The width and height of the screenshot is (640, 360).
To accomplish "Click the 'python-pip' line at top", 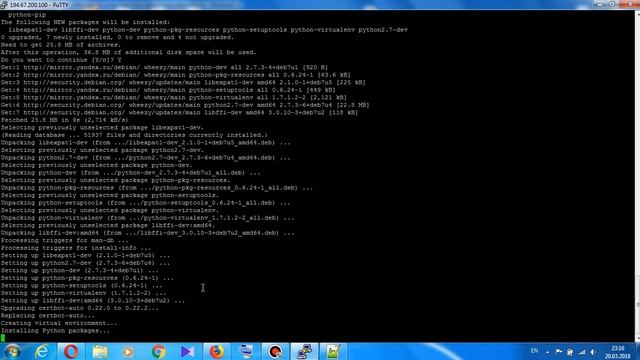I will click(x=27, y=15).
